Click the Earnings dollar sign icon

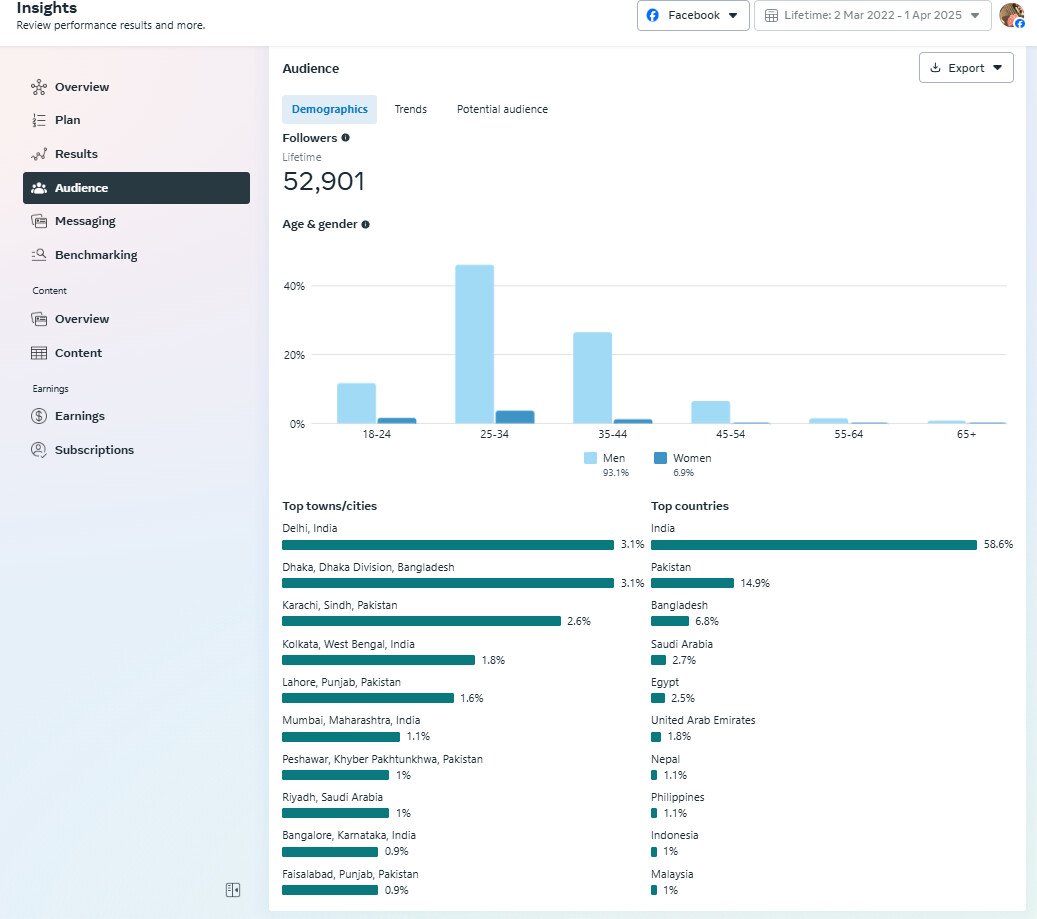coord(39,416)
